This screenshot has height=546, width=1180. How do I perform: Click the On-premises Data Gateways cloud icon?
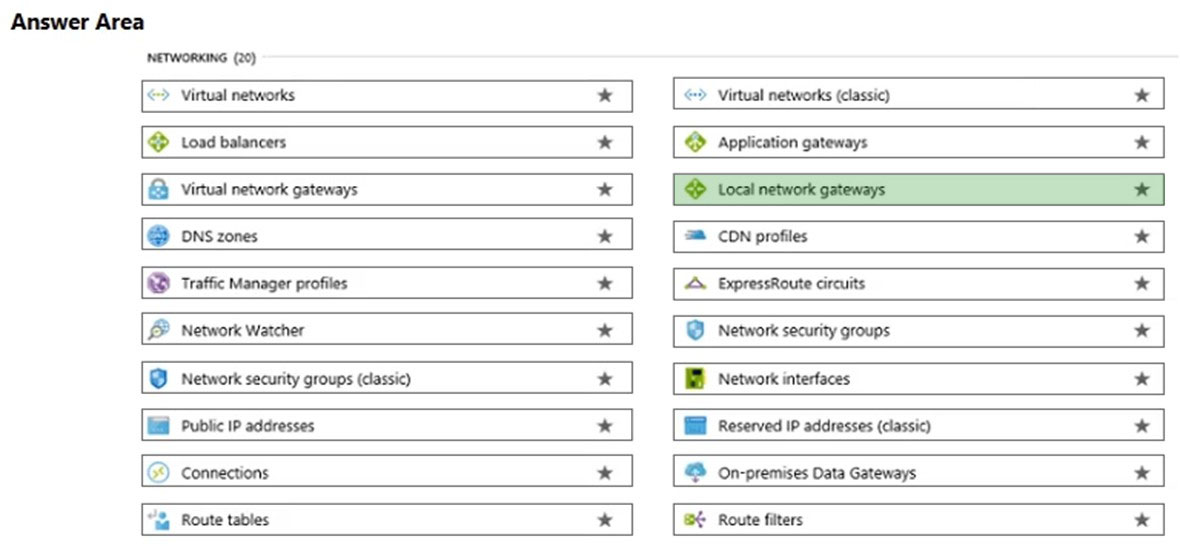point(695,473)
